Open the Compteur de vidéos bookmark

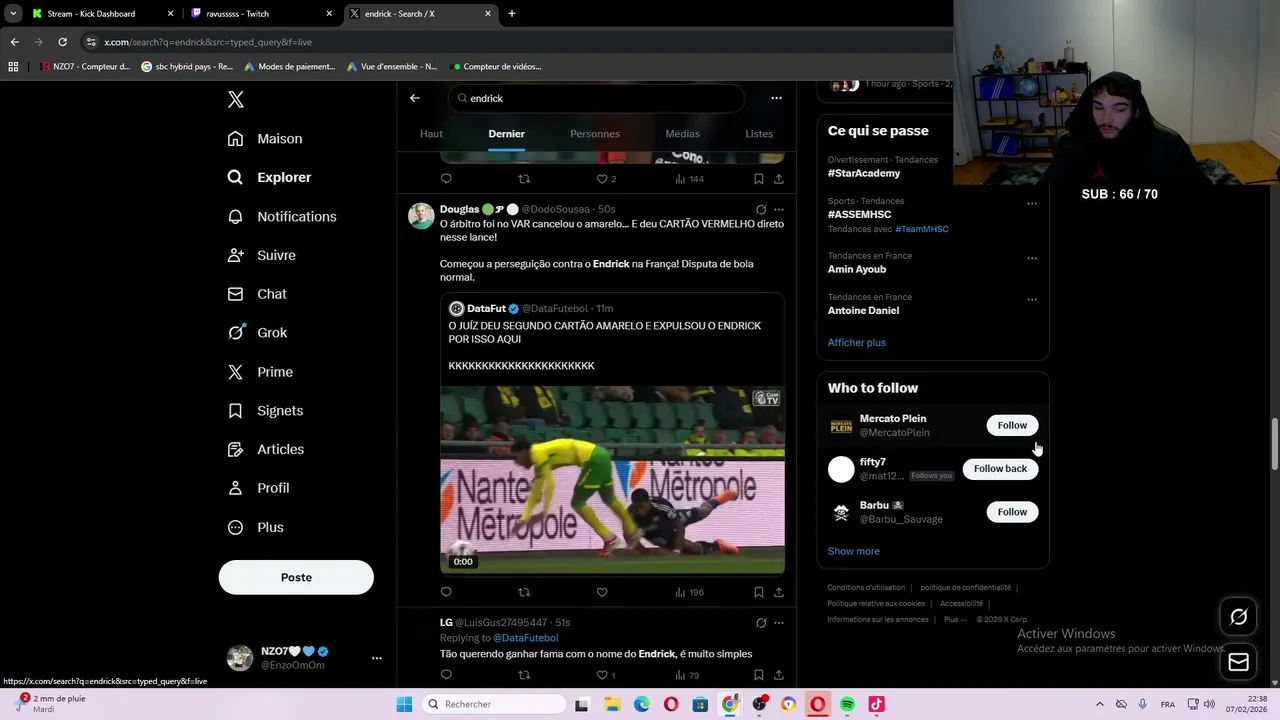coord(497,67)
